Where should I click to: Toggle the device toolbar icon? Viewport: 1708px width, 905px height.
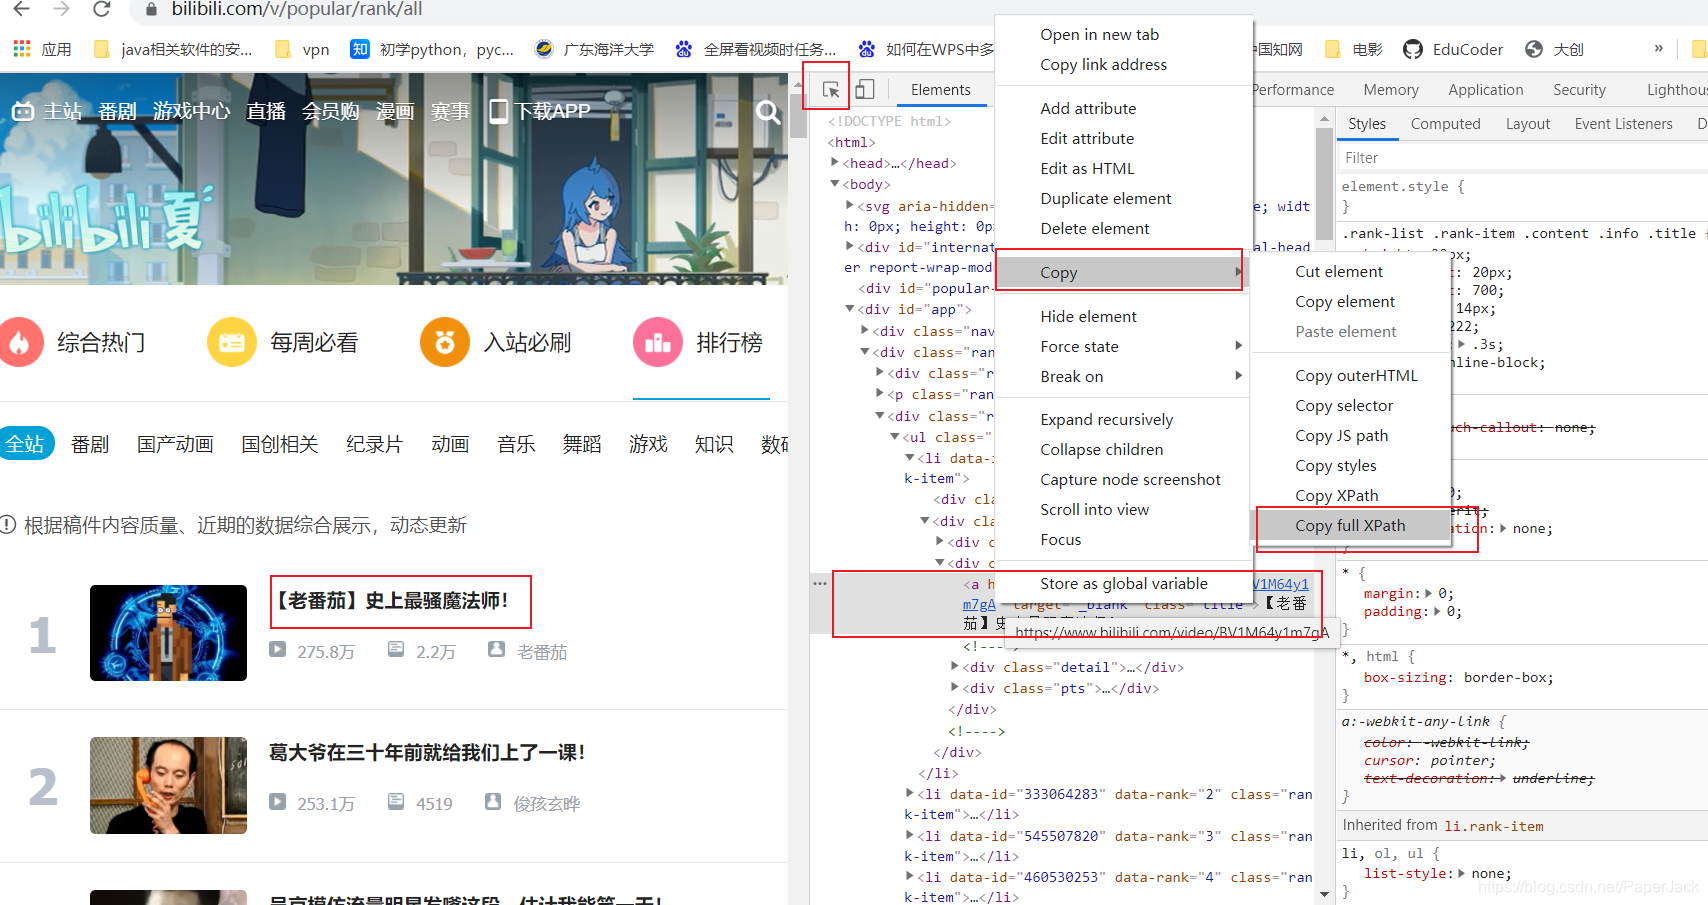pyautogui.click(x=865, y=89)
